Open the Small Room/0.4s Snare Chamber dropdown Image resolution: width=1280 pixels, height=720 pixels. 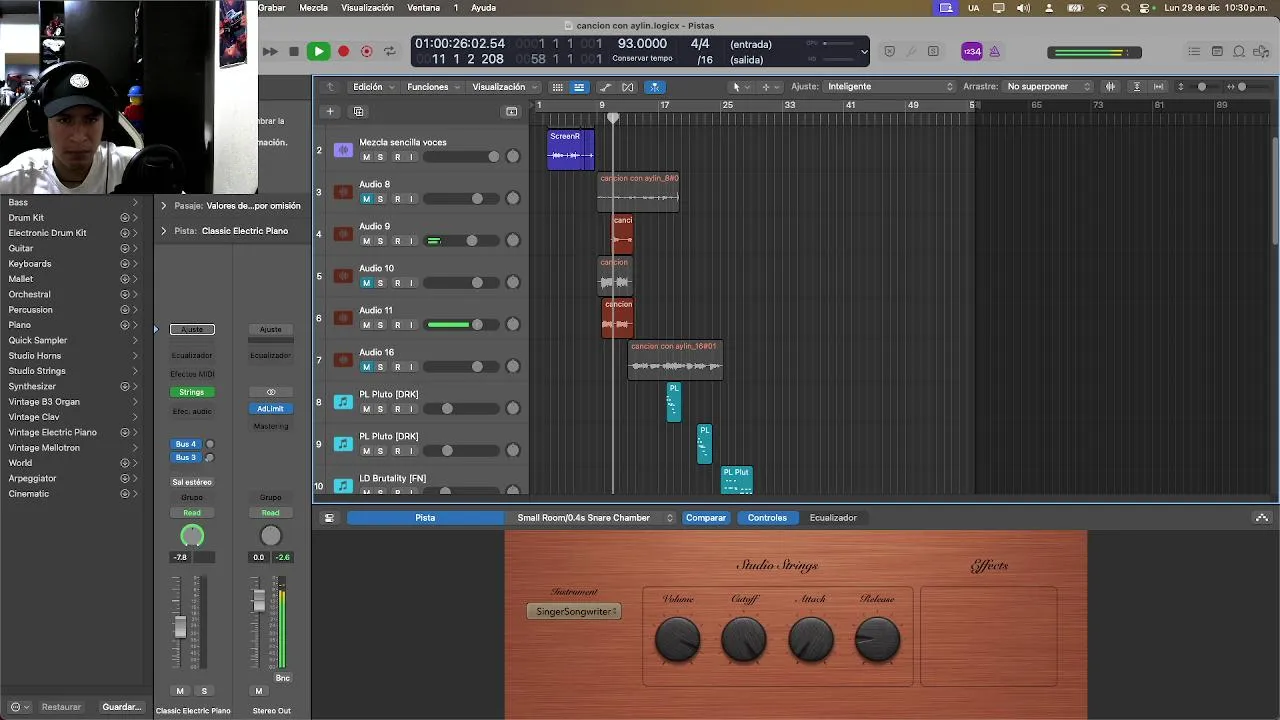[596, 518]
